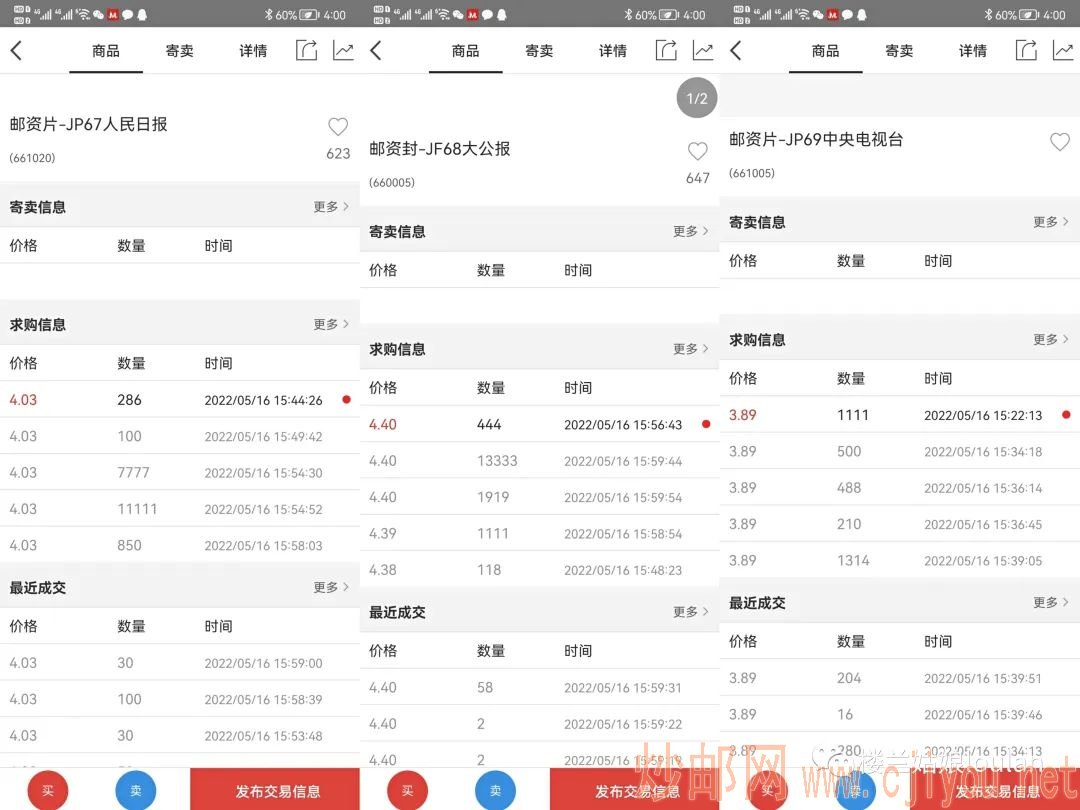This screenshot has width=1080, height=810.
Task: Select 寄卖 tab on JF68大公报 screen
Action: tap(539, 51)
